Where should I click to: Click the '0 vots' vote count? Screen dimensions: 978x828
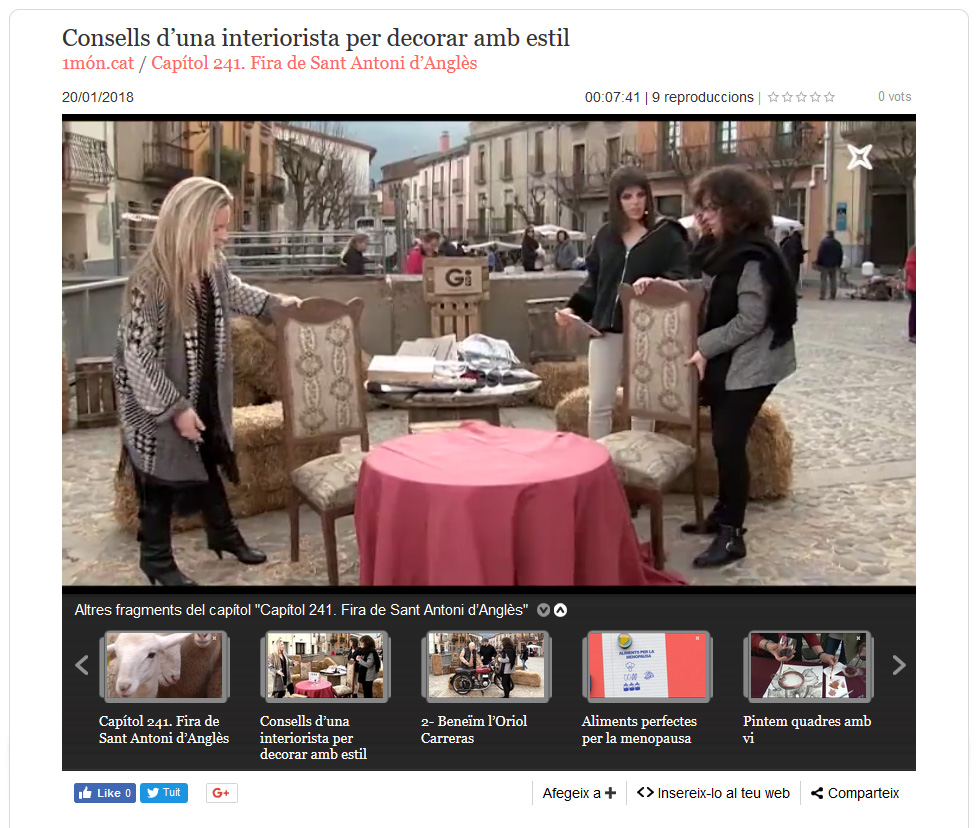pos(894,97)
